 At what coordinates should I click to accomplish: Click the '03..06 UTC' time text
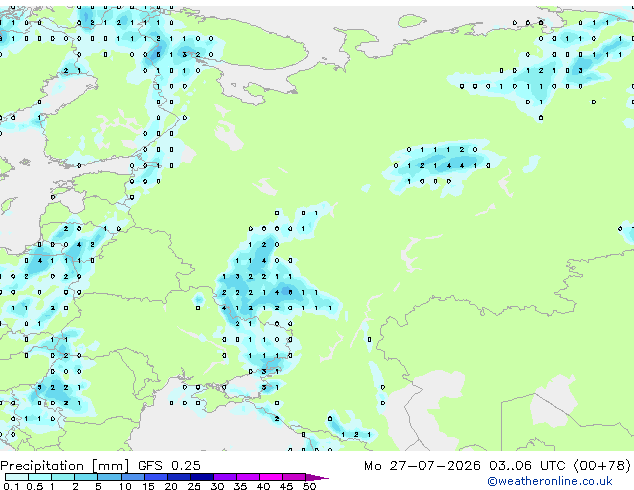point(526,465)
